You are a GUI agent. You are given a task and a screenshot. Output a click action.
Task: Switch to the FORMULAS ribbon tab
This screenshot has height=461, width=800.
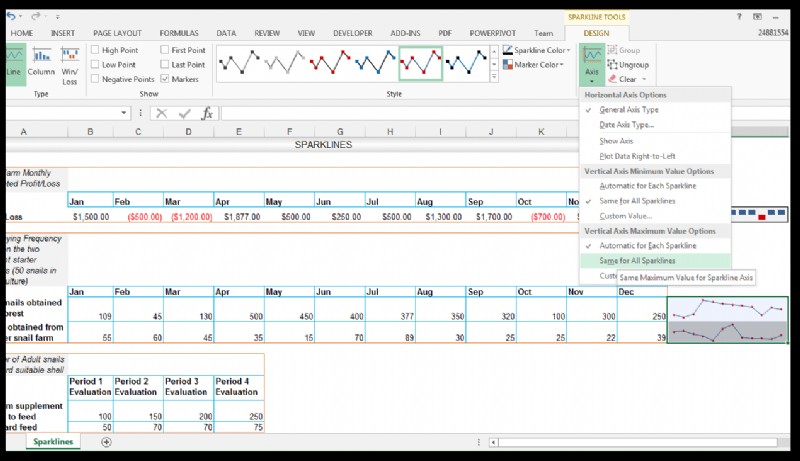(180, 33)
